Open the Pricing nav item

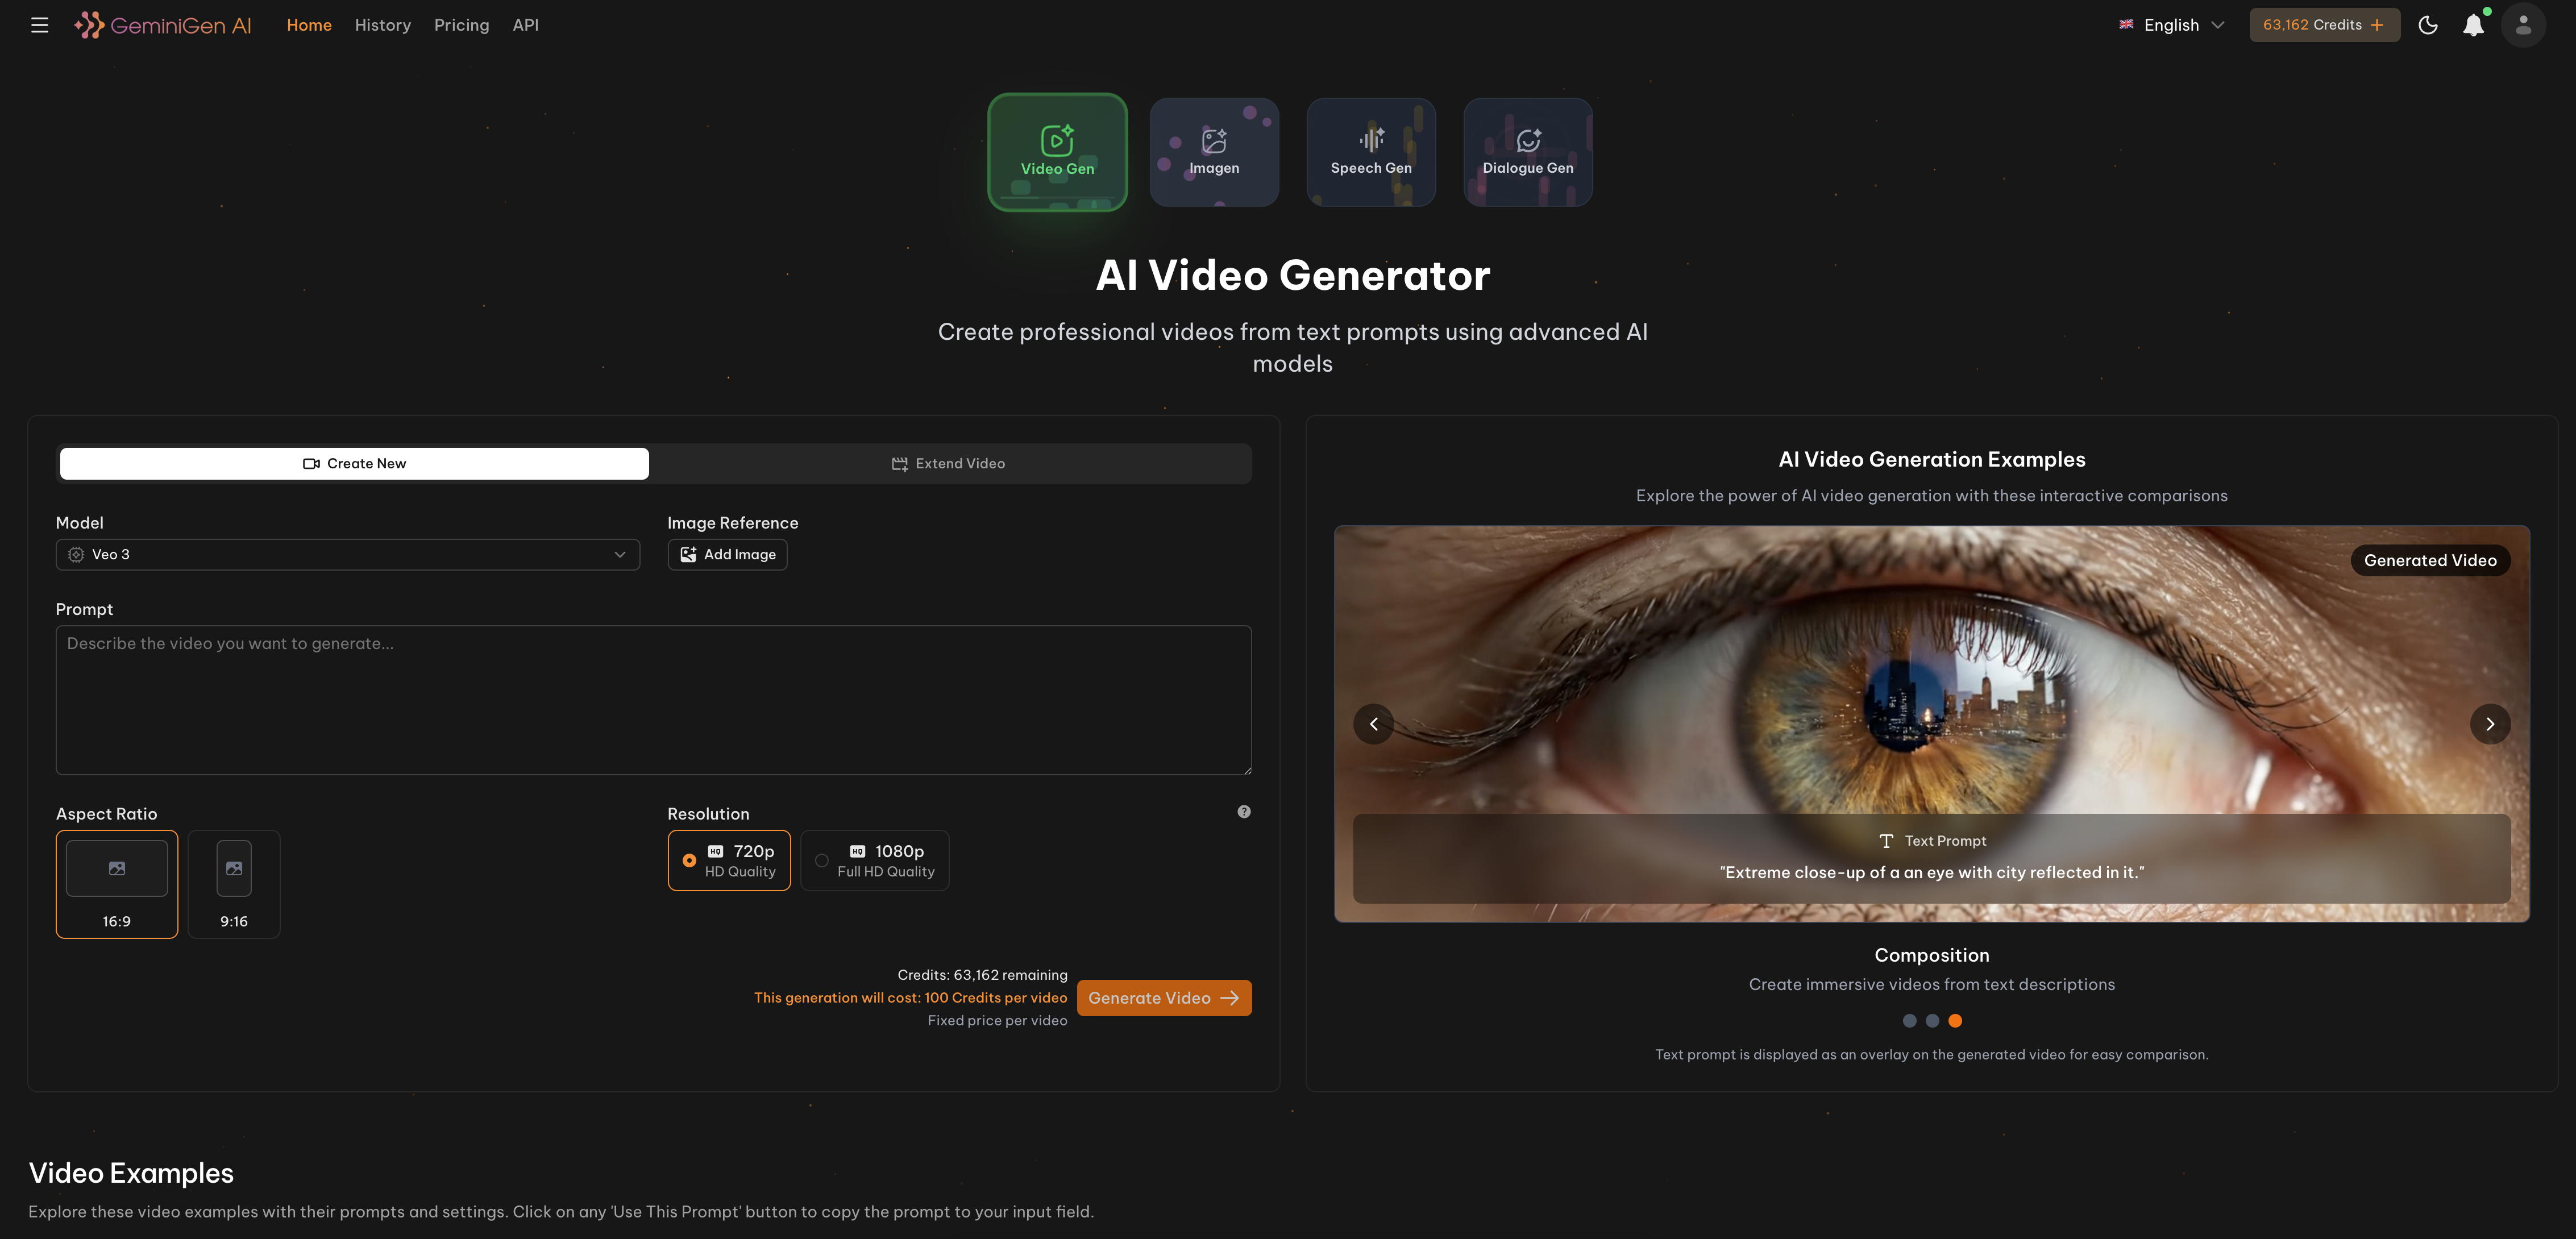[x=461, y=25]
